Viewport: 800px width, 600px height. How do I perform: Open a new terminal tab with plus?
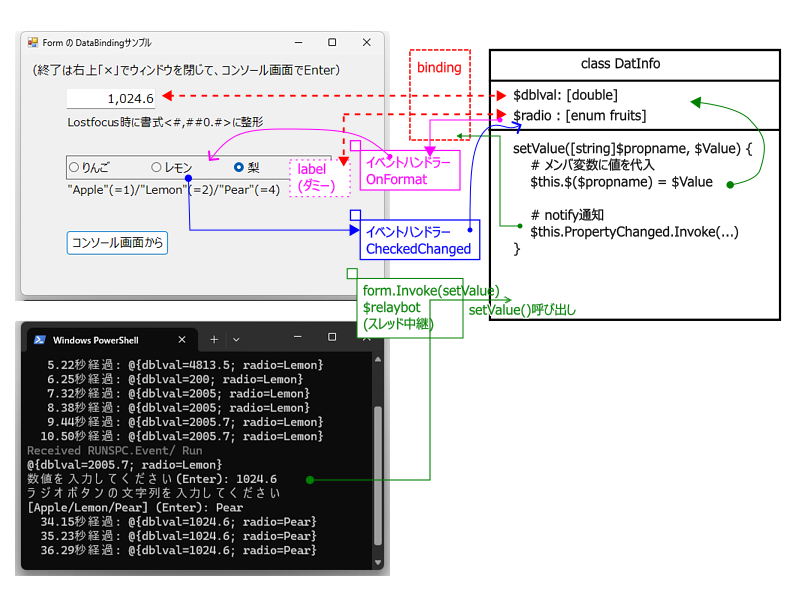[214, 340]
